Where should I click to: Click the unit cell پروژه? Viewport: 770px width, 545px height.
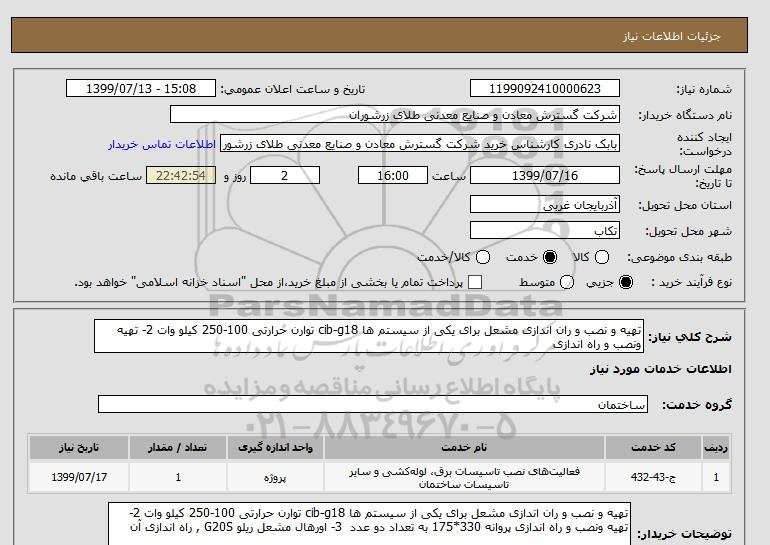[275, 477]
